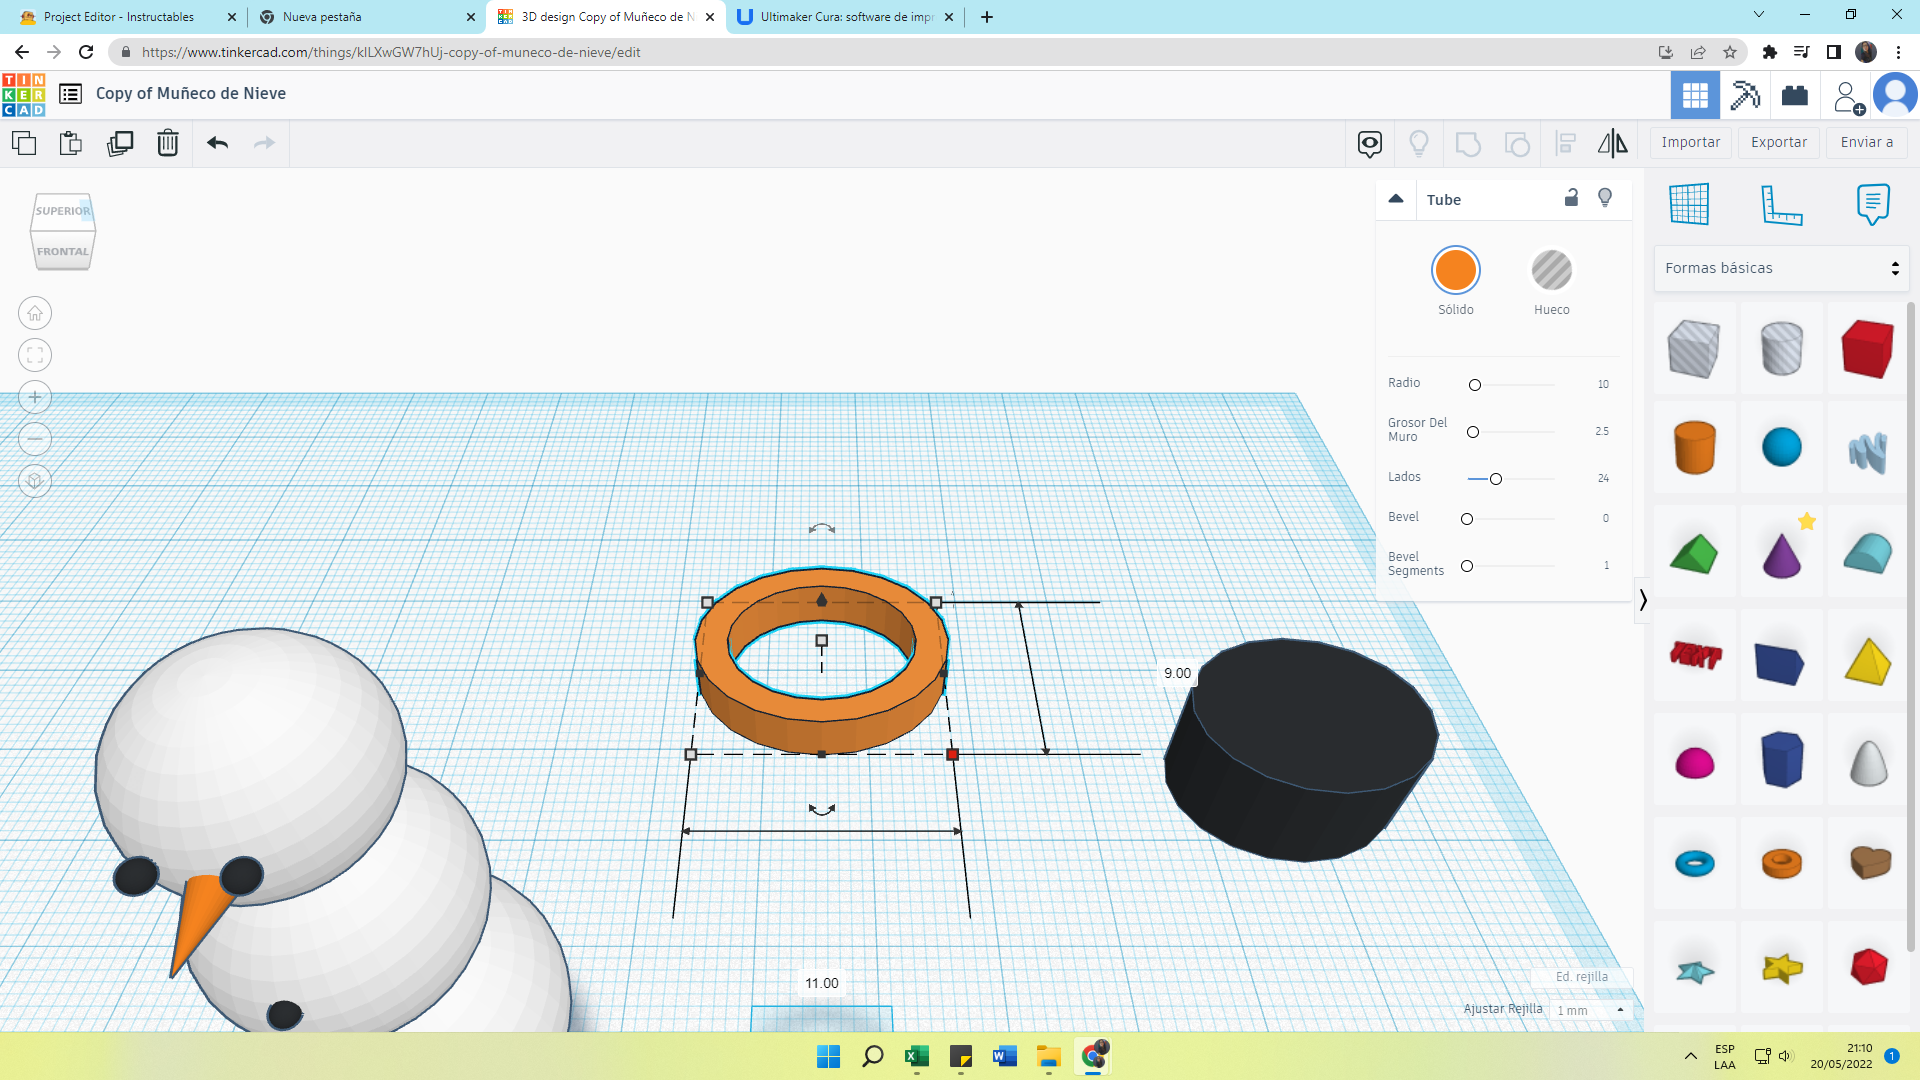Open the browser tab search chevron
Image resolution: width=1920 pixels, height=1080 pixels.
pos(1759,15)
